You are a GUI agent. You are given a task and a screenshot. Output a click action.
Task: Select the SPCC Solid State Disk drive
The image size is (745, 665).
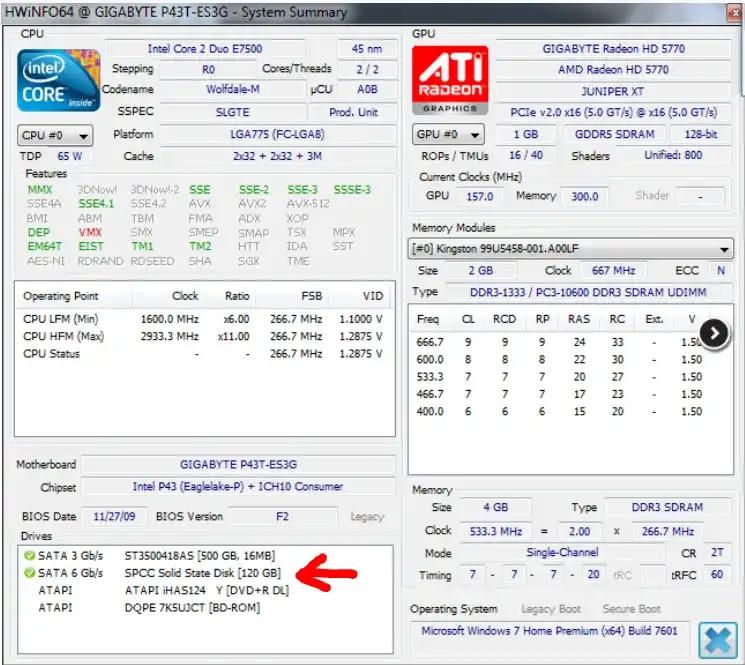click(202, 573)
